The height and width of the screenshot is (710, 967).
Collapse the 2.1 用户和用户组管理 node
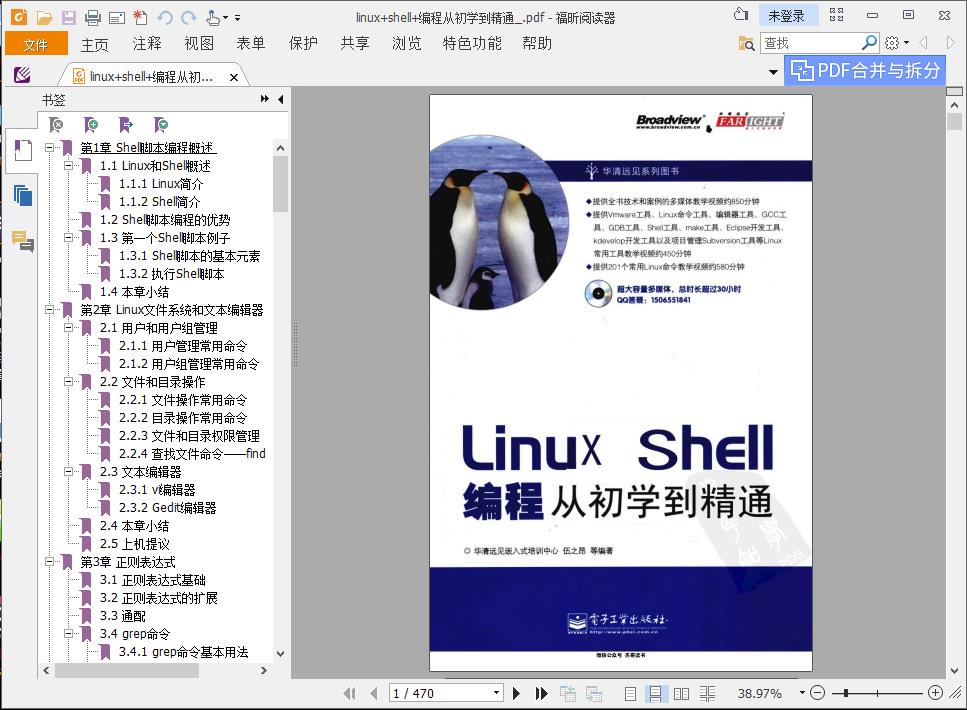[x=68, y=328]
